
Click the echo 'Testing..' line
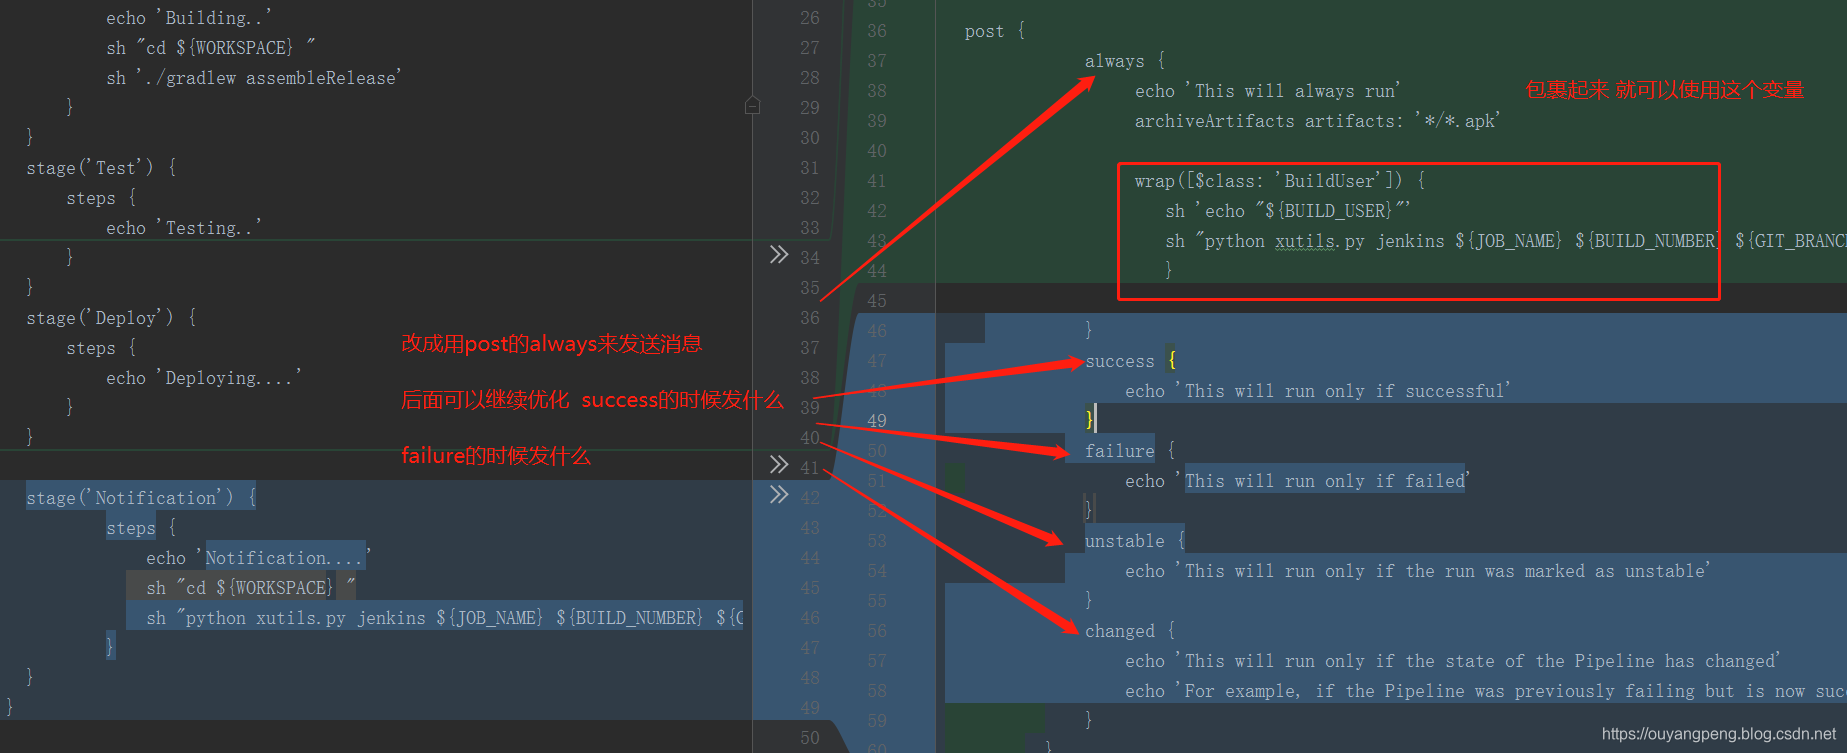click(x=184, y=228)
